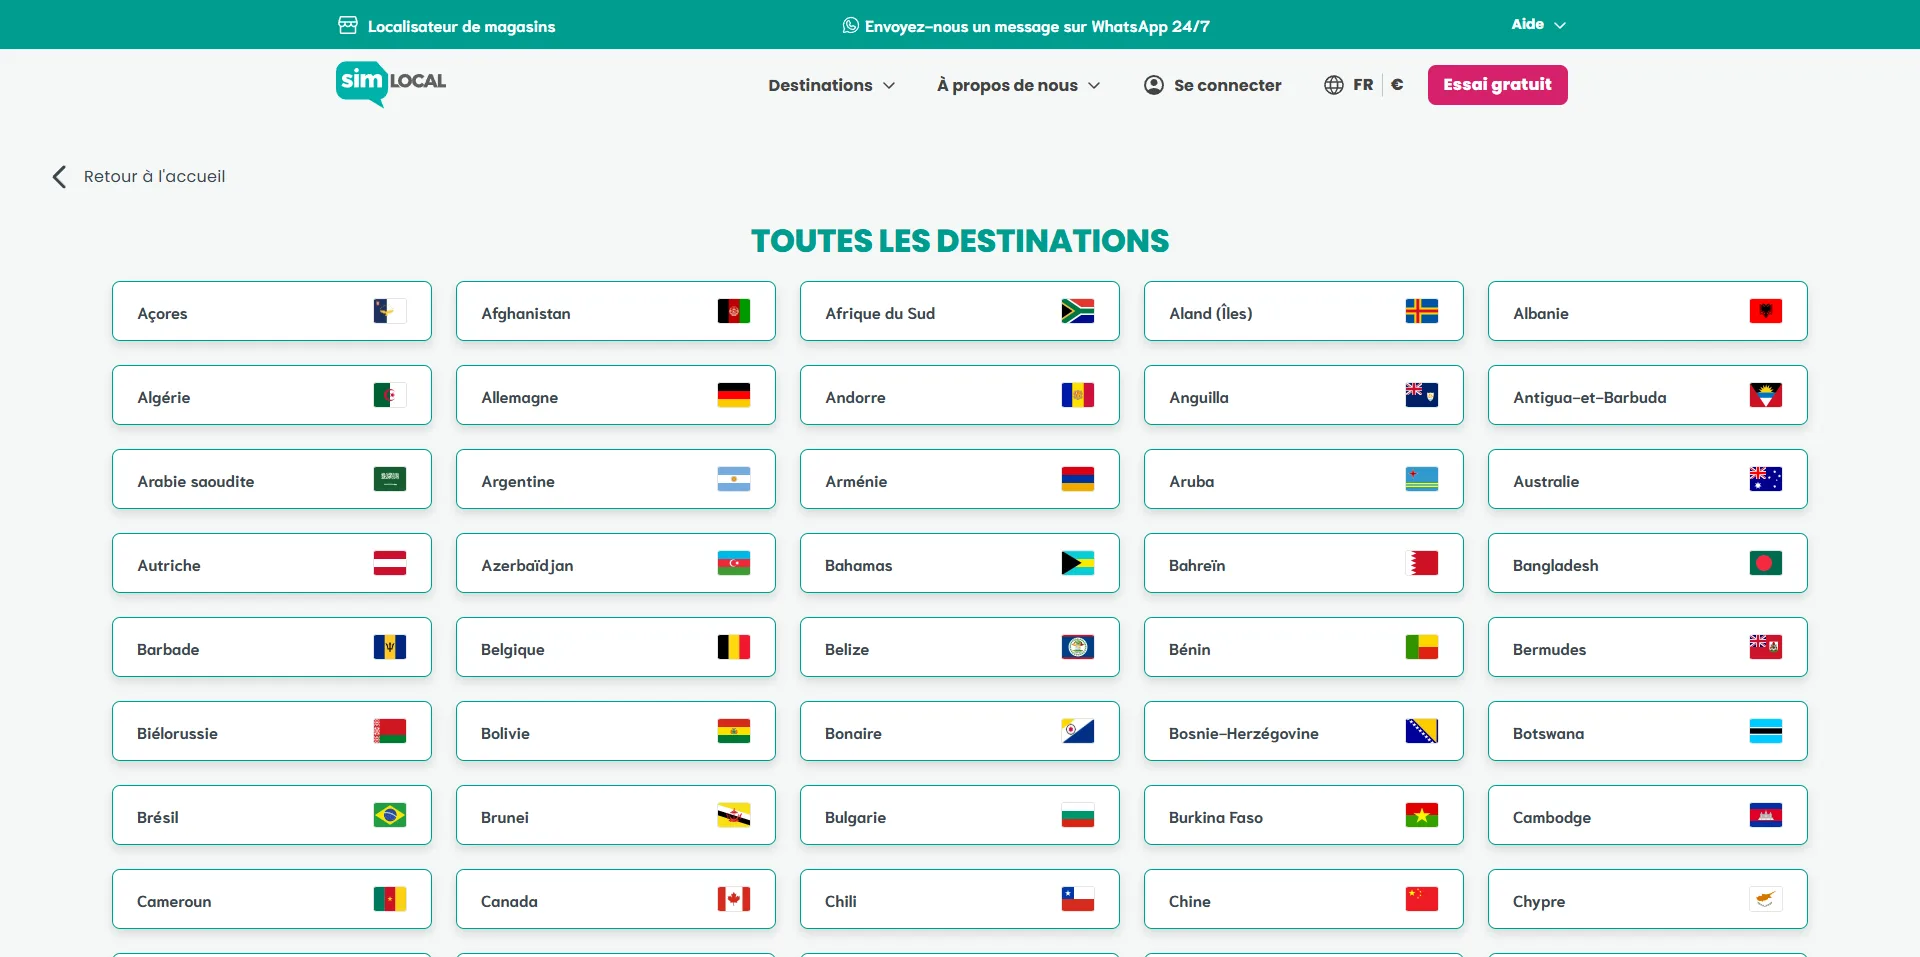
Task: Select the Chine destination card
Action: [x=1303, y=900]
